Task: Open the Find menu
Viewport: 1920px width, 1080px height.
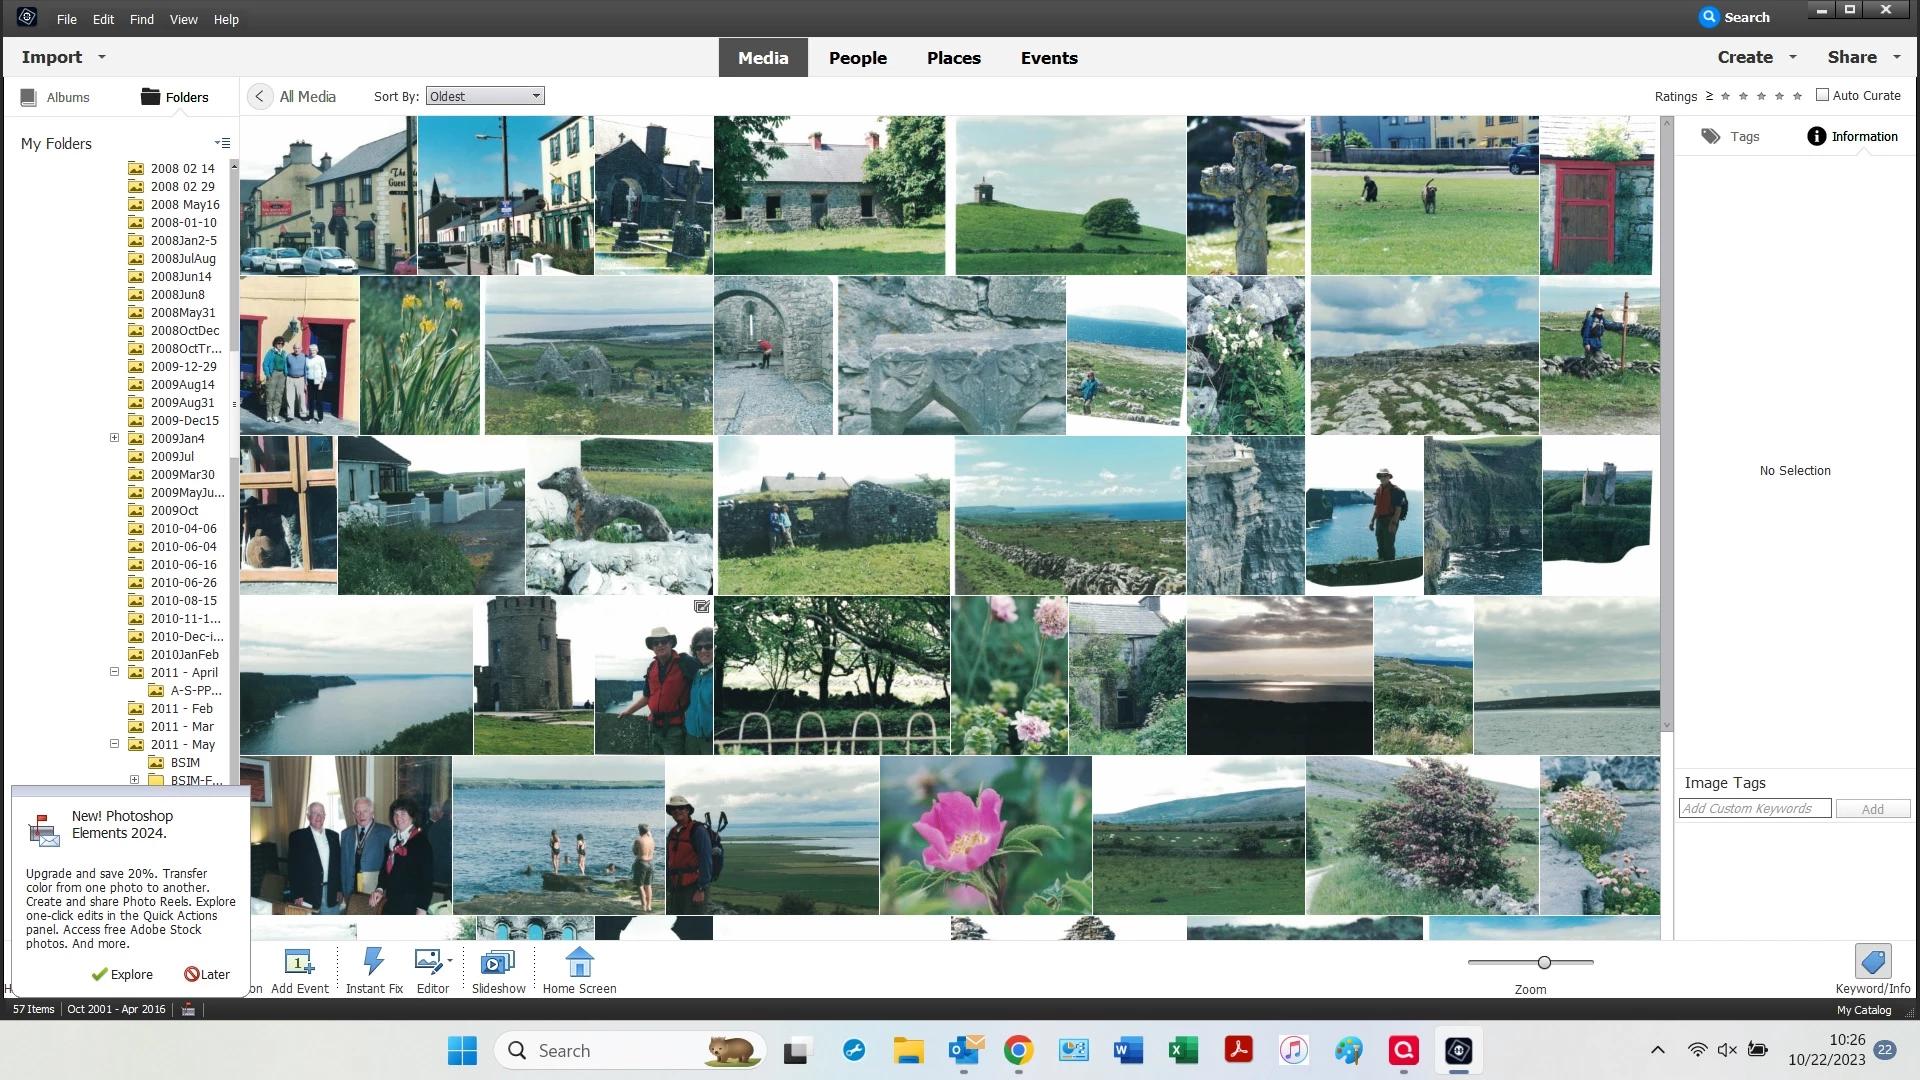Action: (x=141, y=19)
